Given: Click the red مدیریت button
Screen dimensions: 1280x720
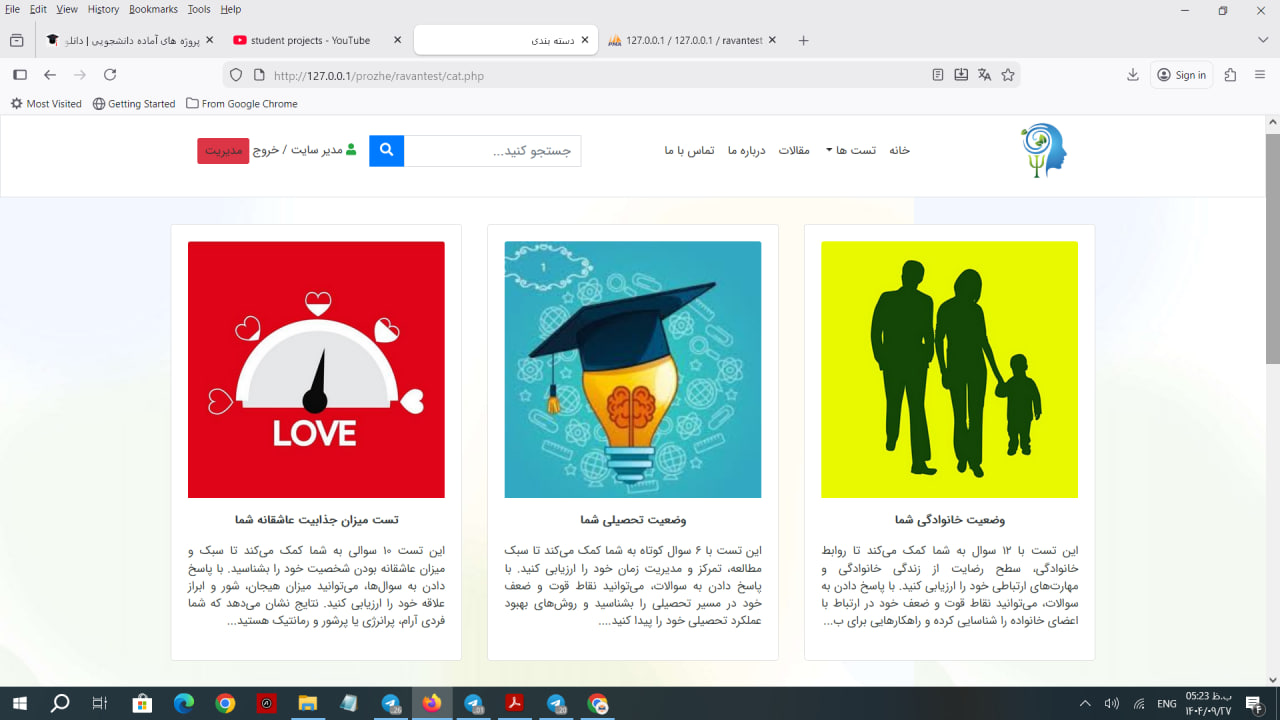Looking at the screenshot, I should (223, 151).
